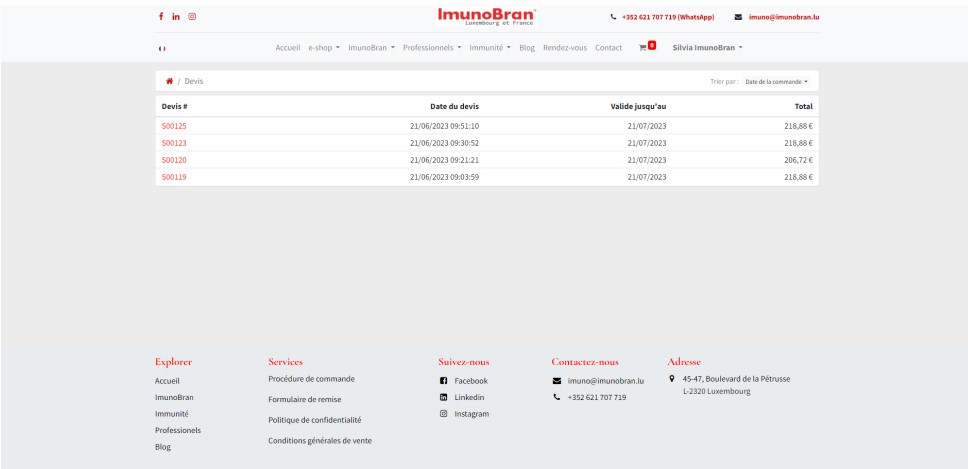Viewport: 968px width, 469px height.
Task: Open the shopping cart icon
Action: point(645,48)
